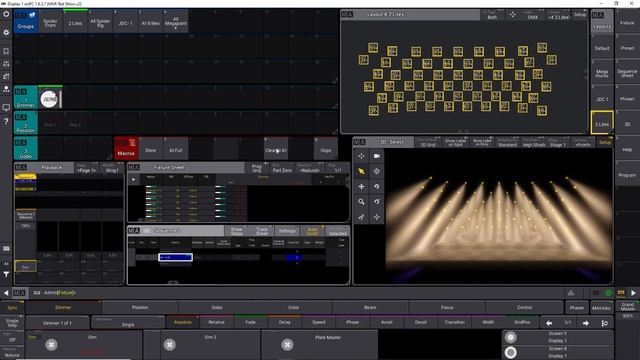The height and width of the screenshot is (360, 640).
Task: Open the 3D Grid dropdown in 3D window
Action: [428, 142]
